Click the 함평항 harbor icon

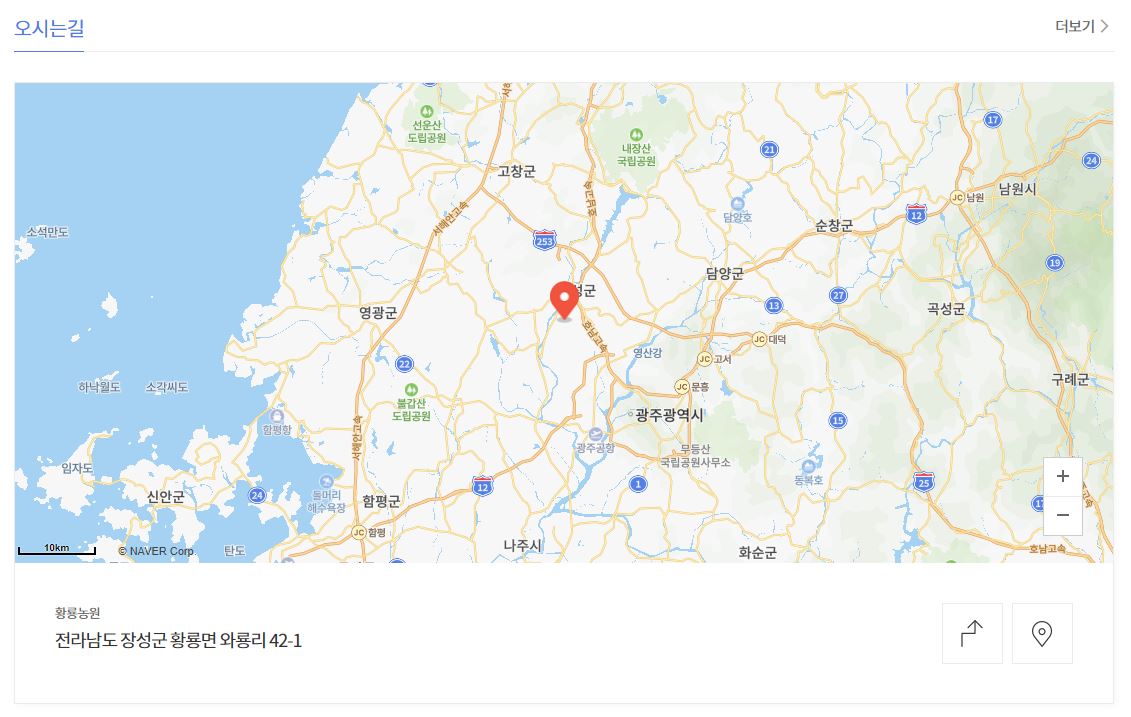point(277,416)
